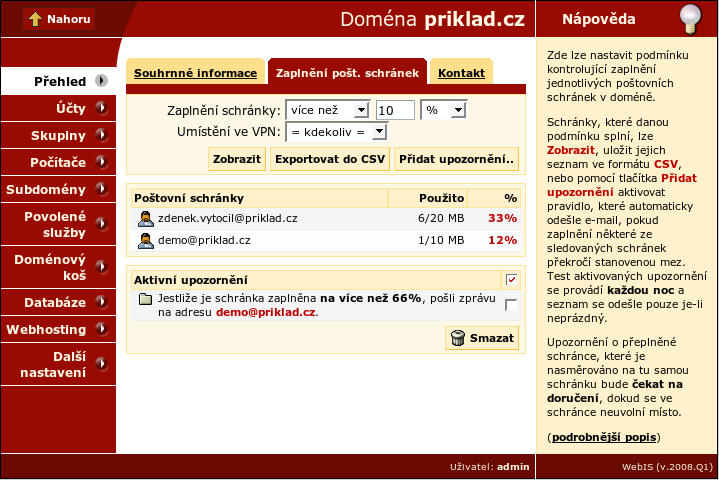Click the 1/10 MB usage cell
The height and width of the screenshot is (480, 719).
tap(441, 240)
